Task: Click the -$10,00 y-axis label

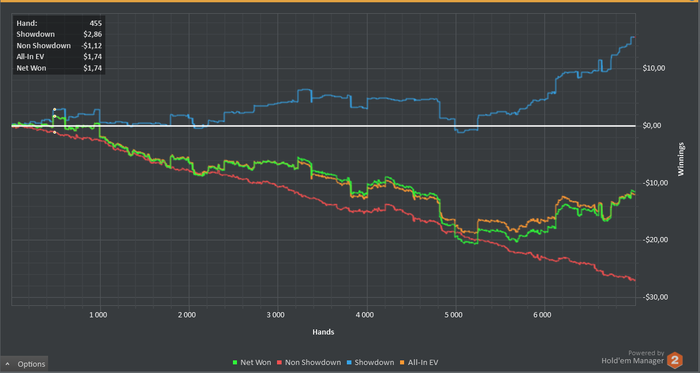Action: 655,183
